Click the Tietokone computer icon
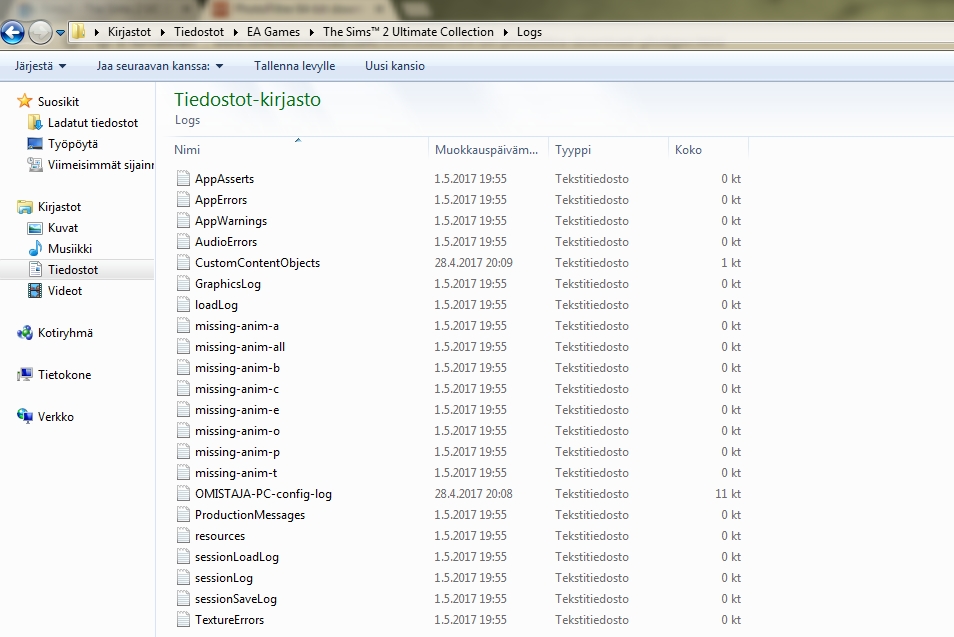The height and width of the screenshot is (637, 954). tap(25, 375)
